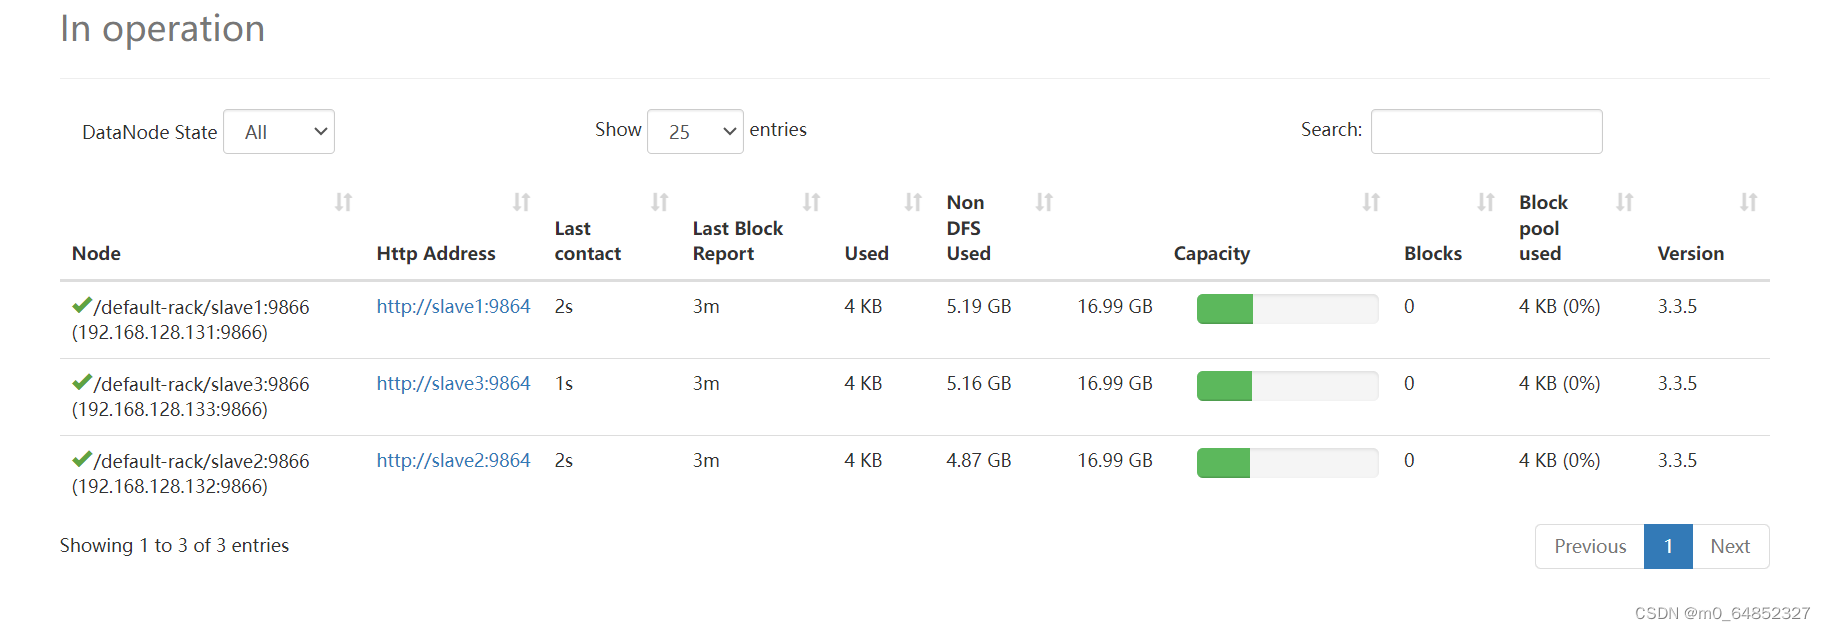Click green checkmark beside slave1 node

[82, 306]
